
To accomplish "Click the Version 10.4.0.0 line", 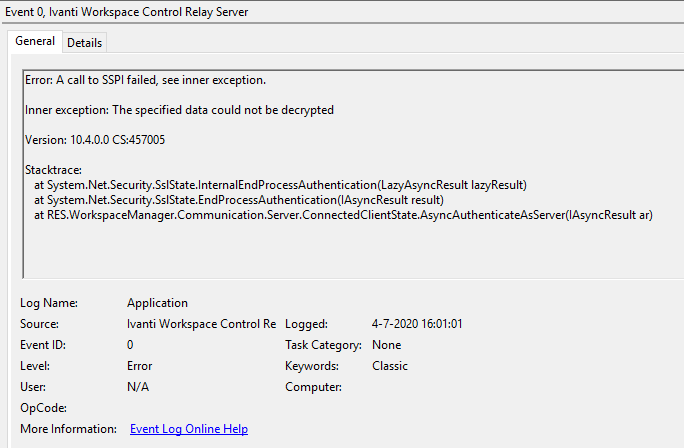I will click(x=95, y=139).
